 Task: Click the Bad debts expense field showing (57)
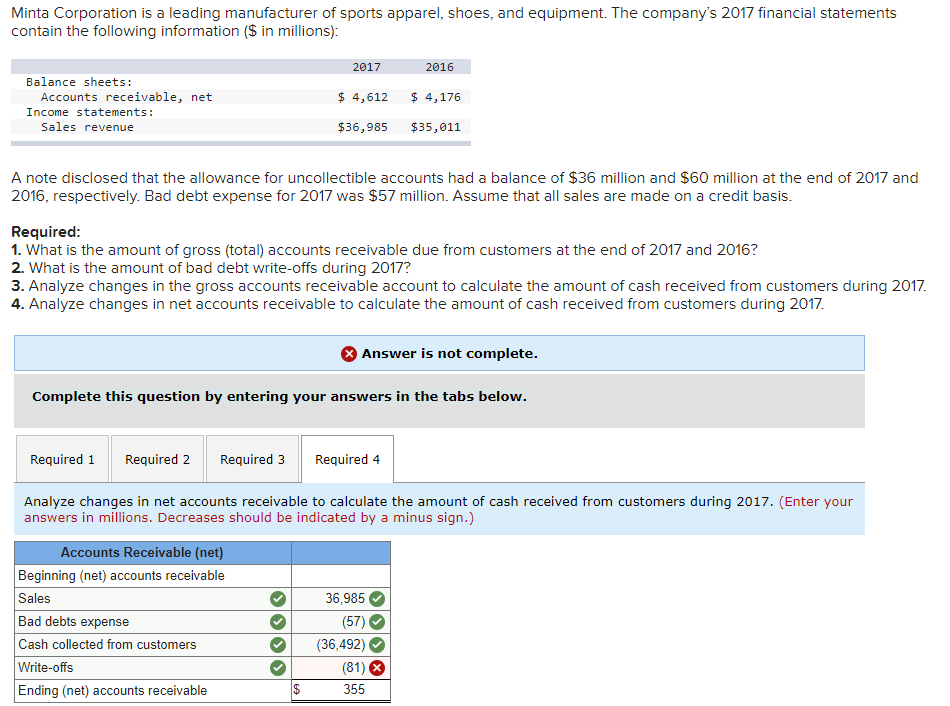coord(340,622)
